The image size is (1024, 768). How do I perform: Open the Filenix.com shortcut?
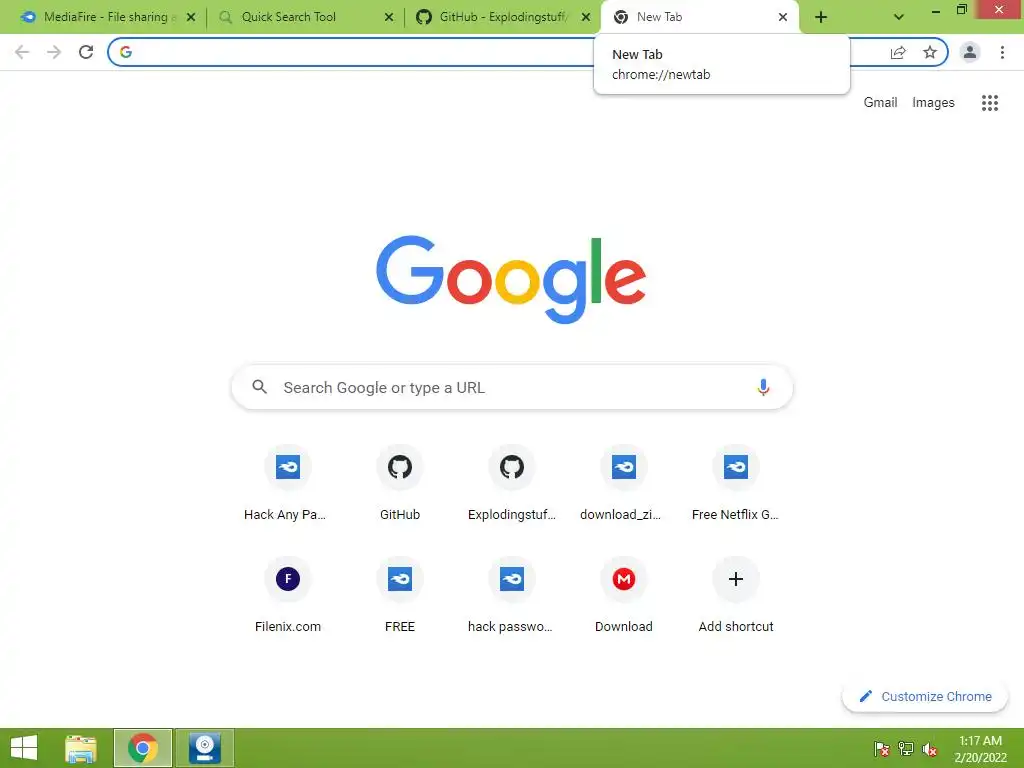coord(287,596)
